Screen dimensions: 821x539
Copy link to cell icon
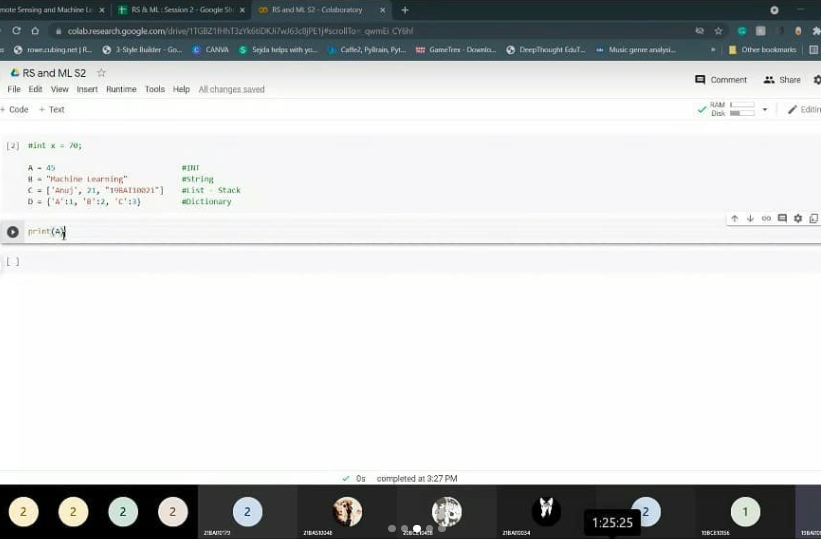[x=766, y=218]
